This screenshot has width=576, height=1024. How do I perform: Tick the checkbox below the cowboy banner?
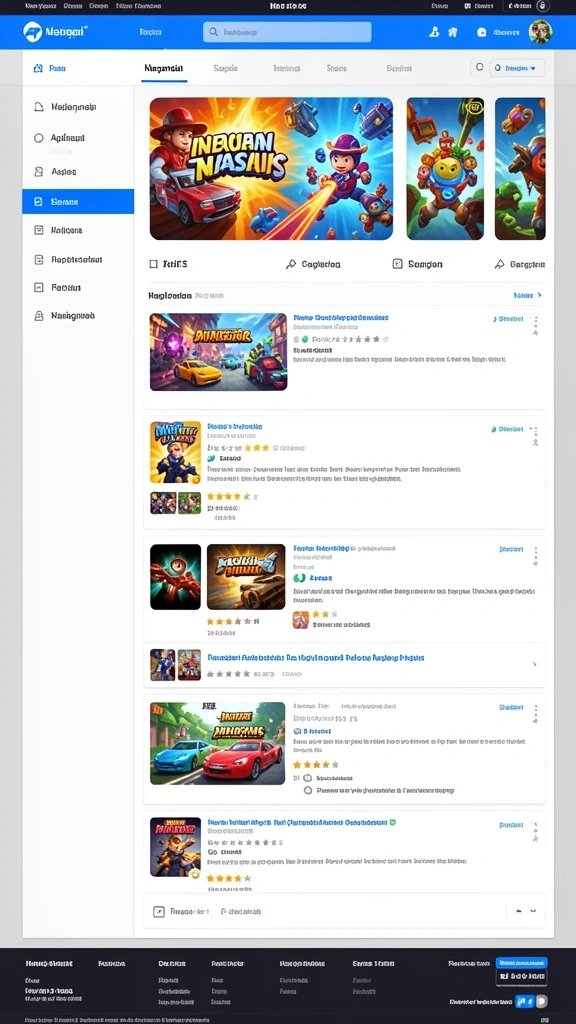tap(153, 264)
